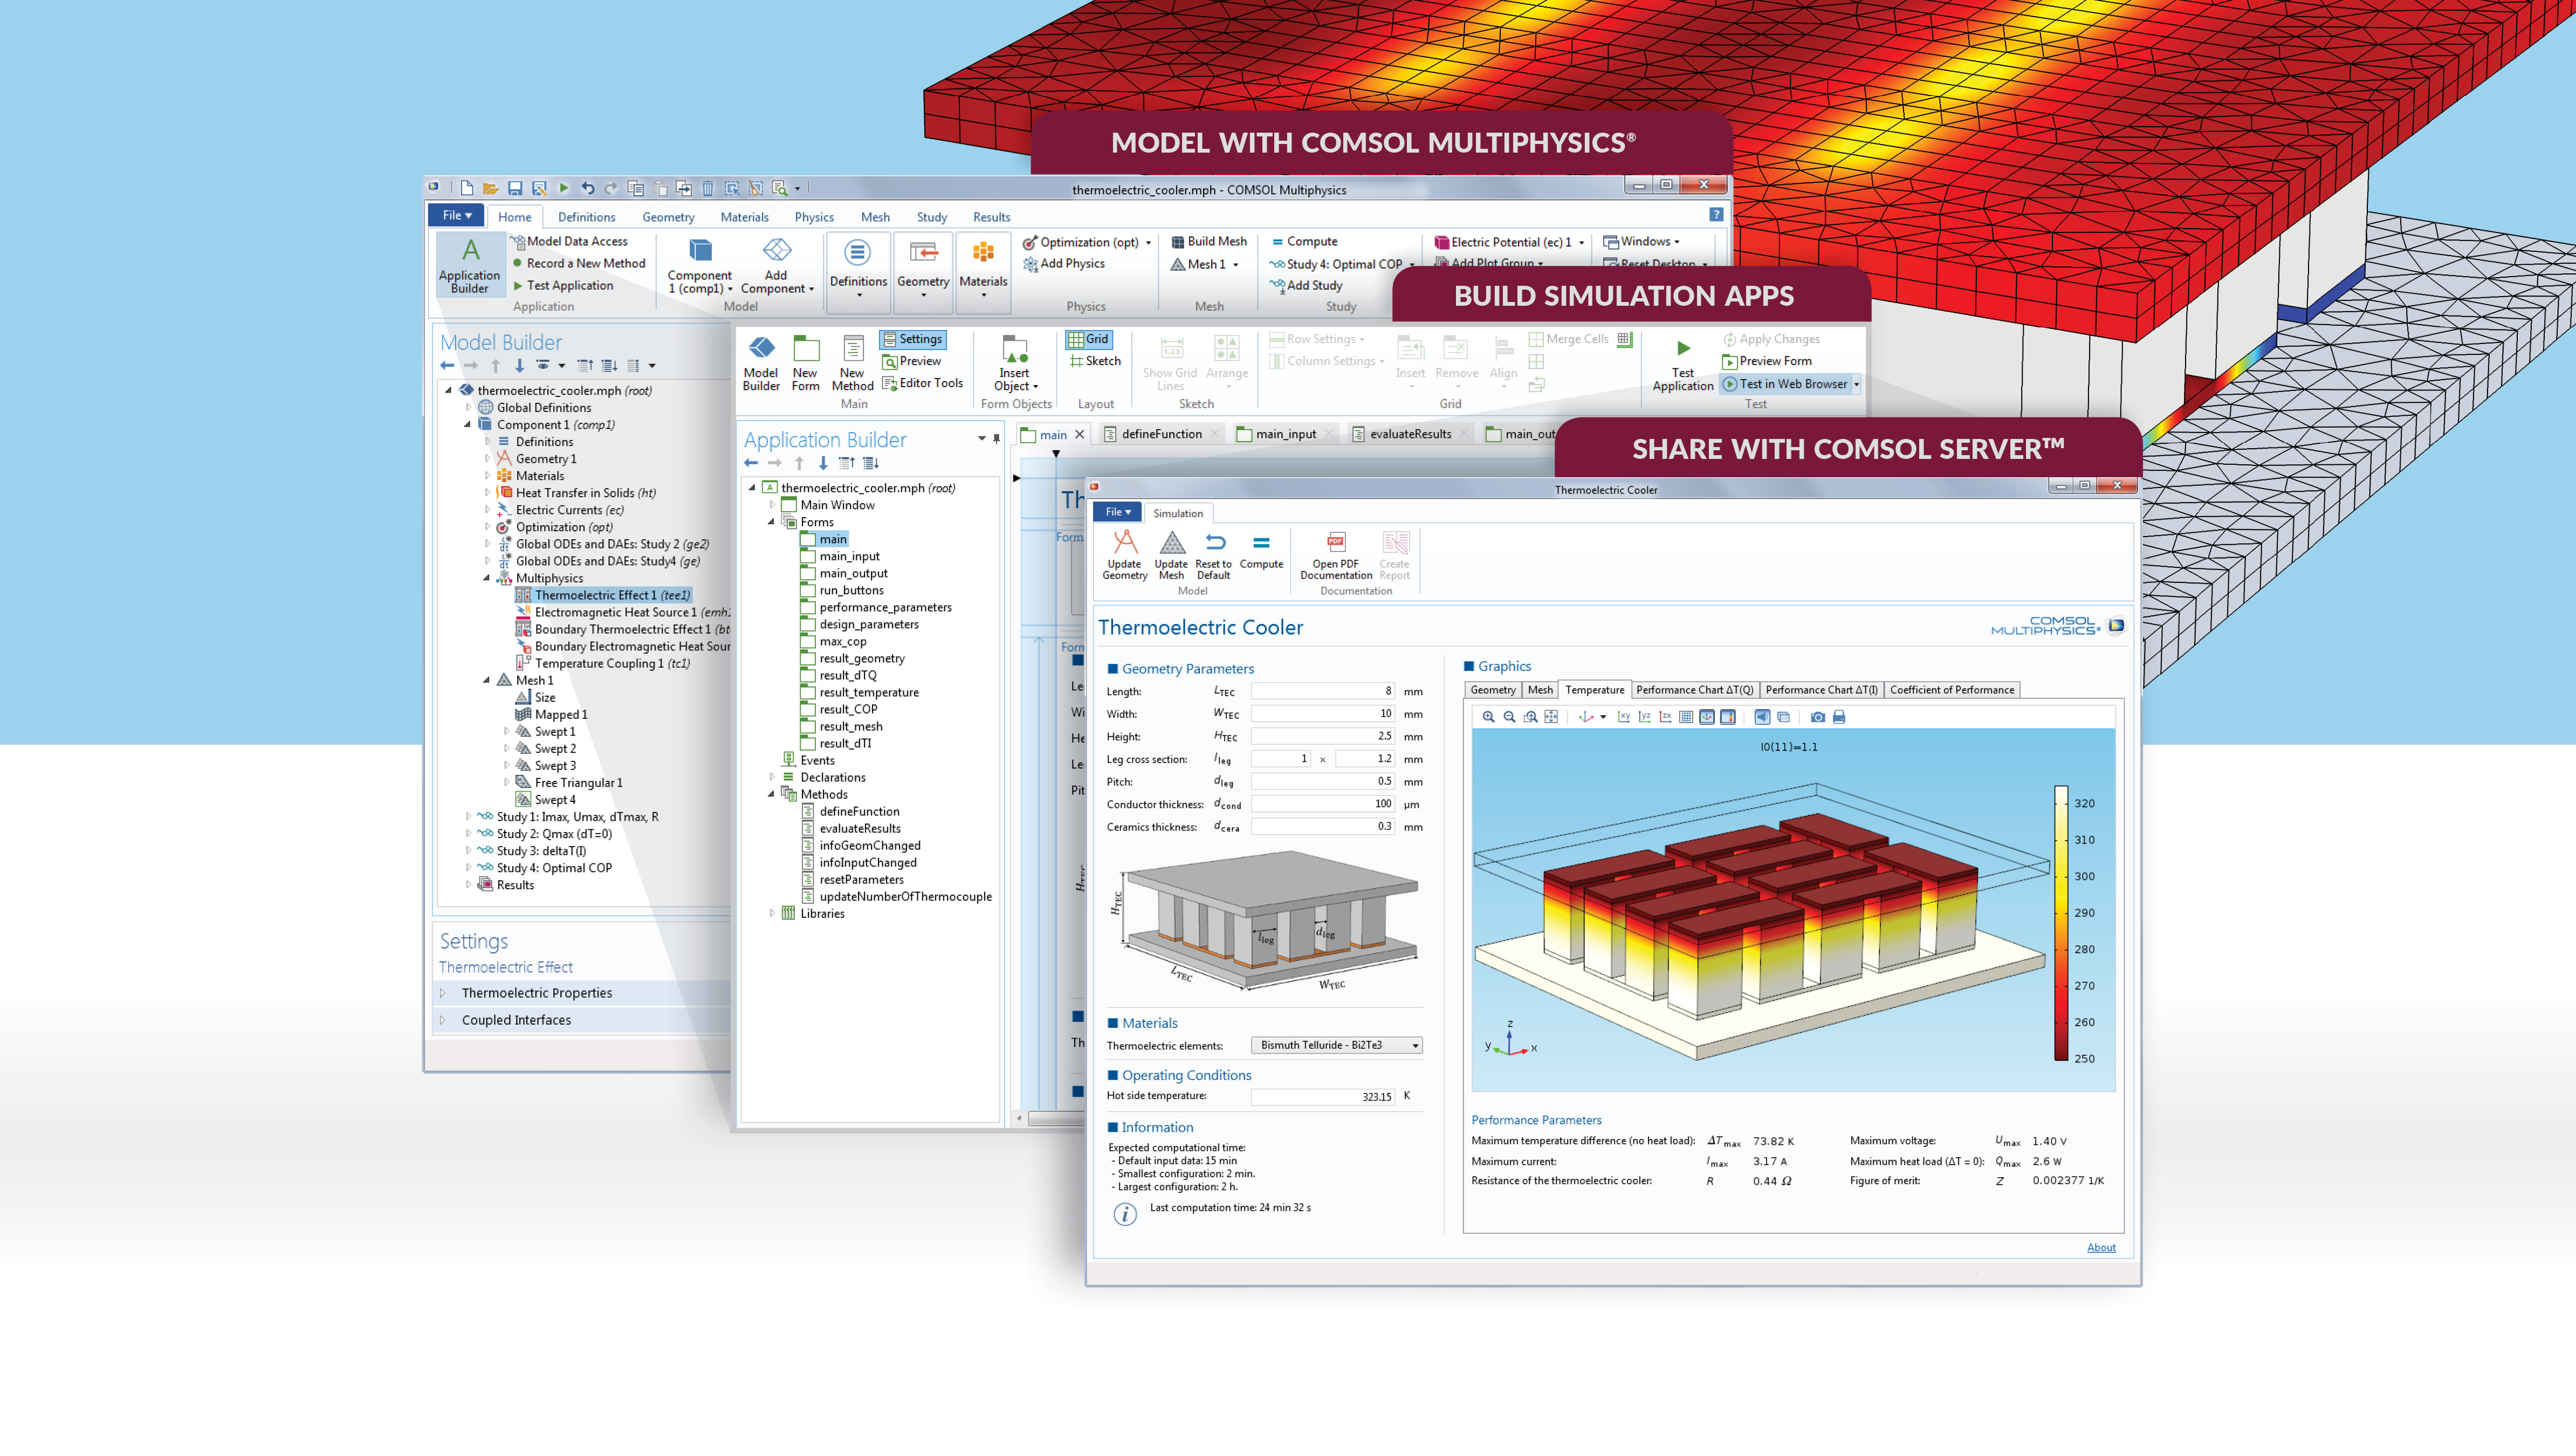Screen dimensions: 2576x1456
Task: Select Mesh tab in Graphics panel
Action: point(1540,690)
